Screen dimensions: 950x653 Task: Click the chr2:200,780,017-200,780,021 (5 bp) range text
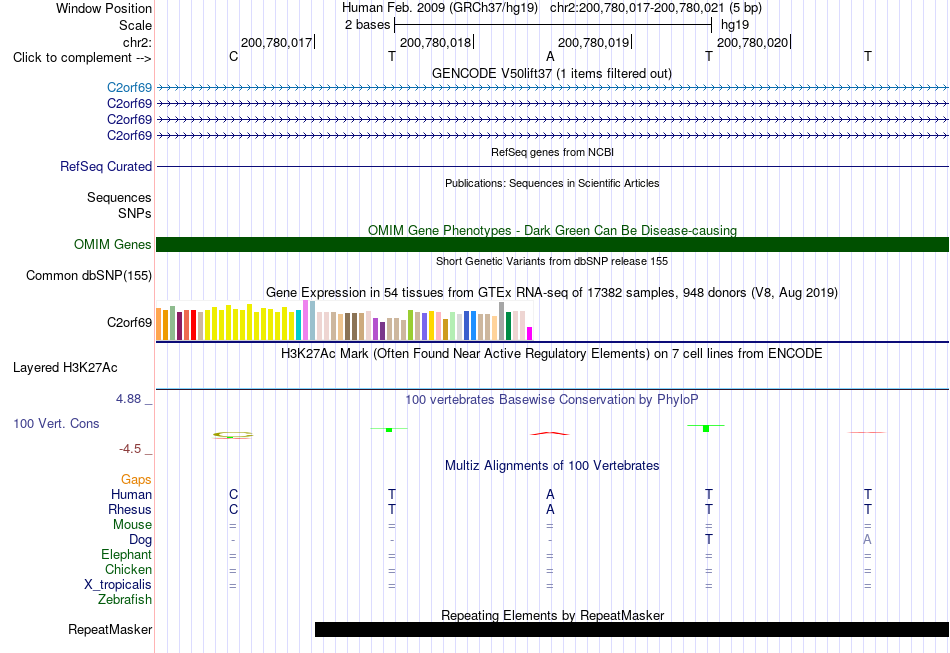point(656,8)
